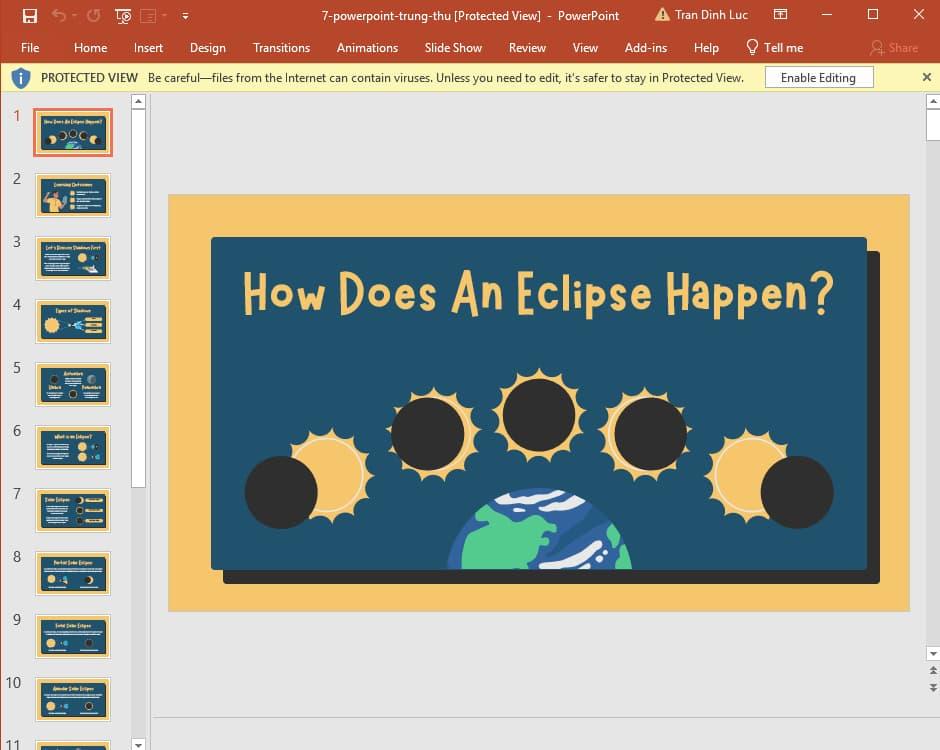Go to next slide using double-down arrow
940x750 pixels.
pos(932,688)
